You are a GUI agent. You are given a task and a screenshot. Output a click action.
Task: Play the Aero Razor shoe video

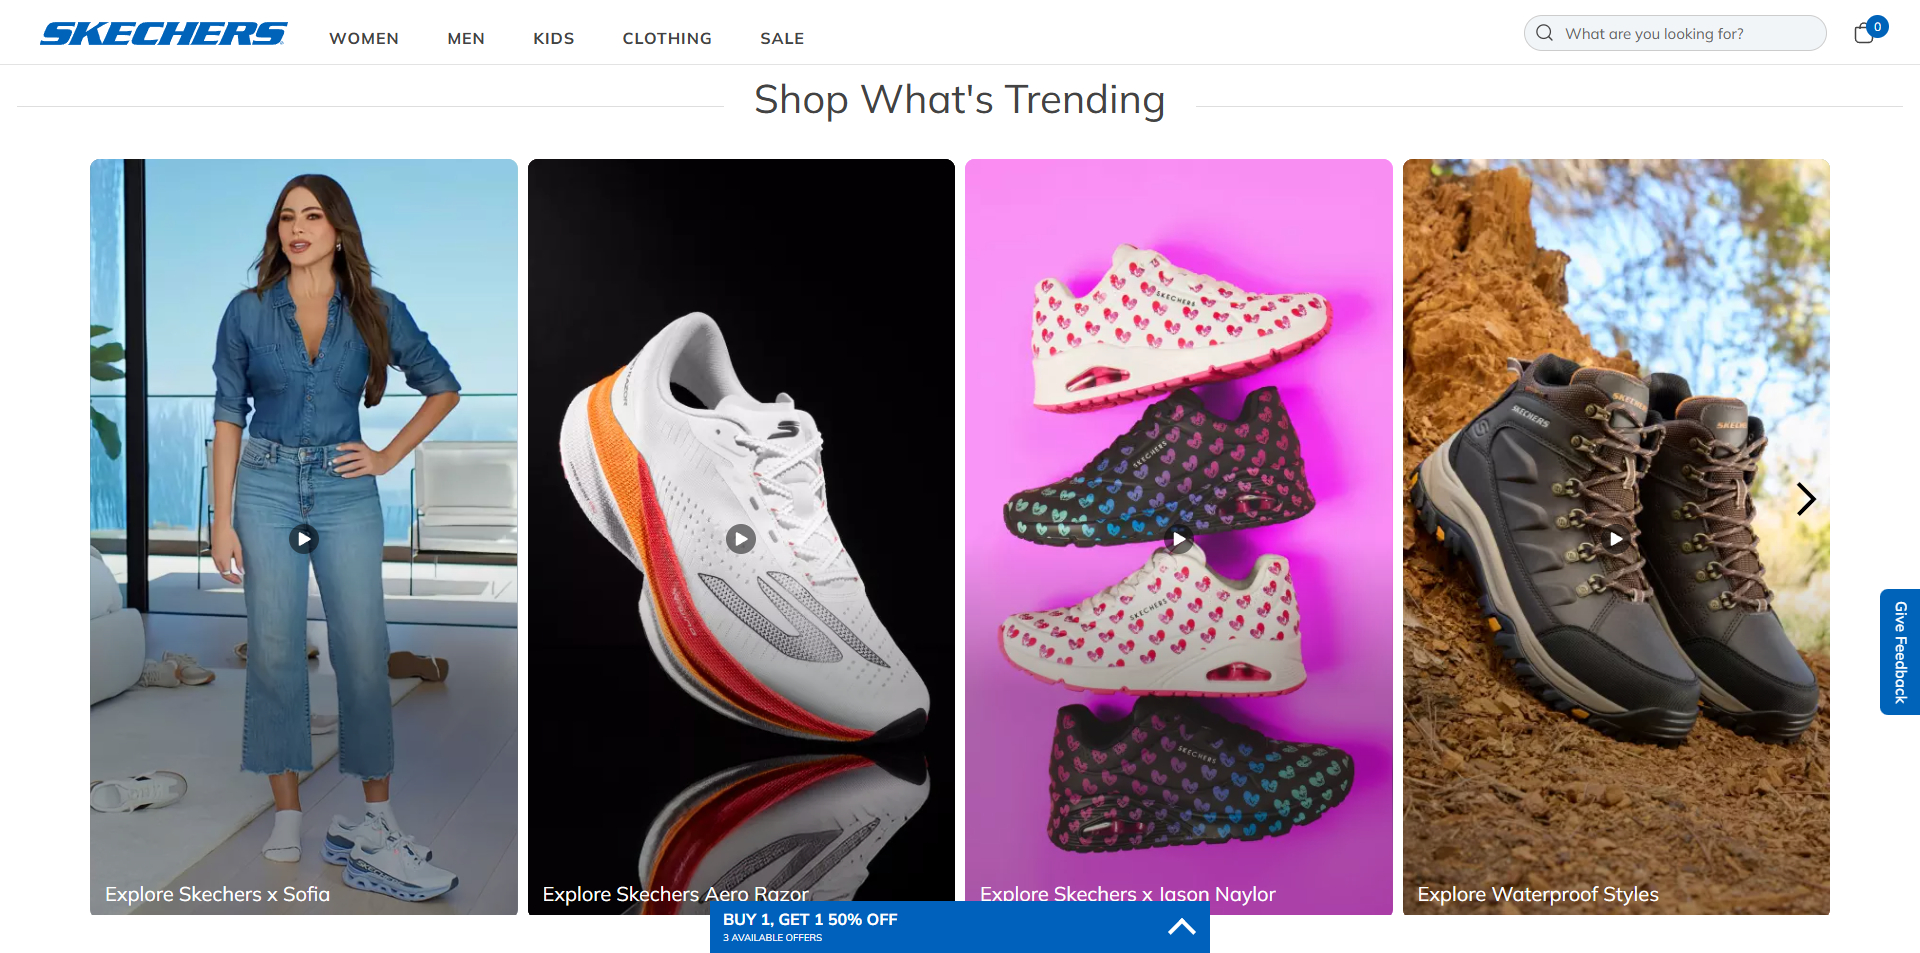[740, 539]
